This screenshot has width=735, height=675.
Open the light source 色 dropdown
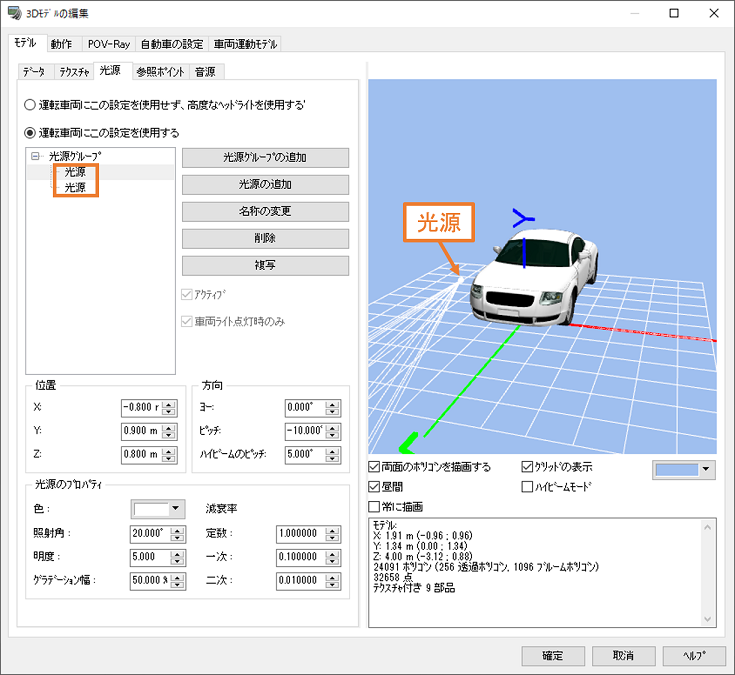(x=177, y=509)
